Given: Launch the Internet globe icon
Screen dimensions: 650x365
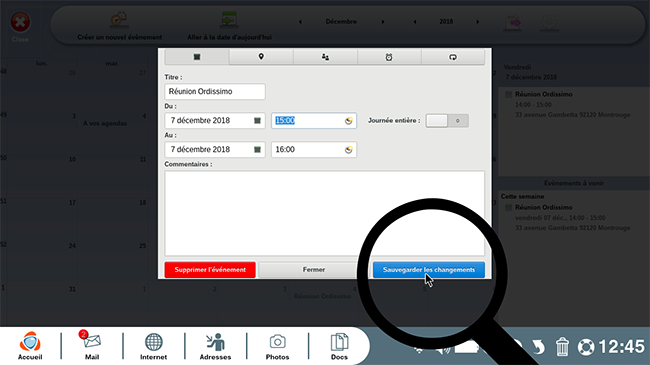Looking at the screenshot, I should click(153, 346).
